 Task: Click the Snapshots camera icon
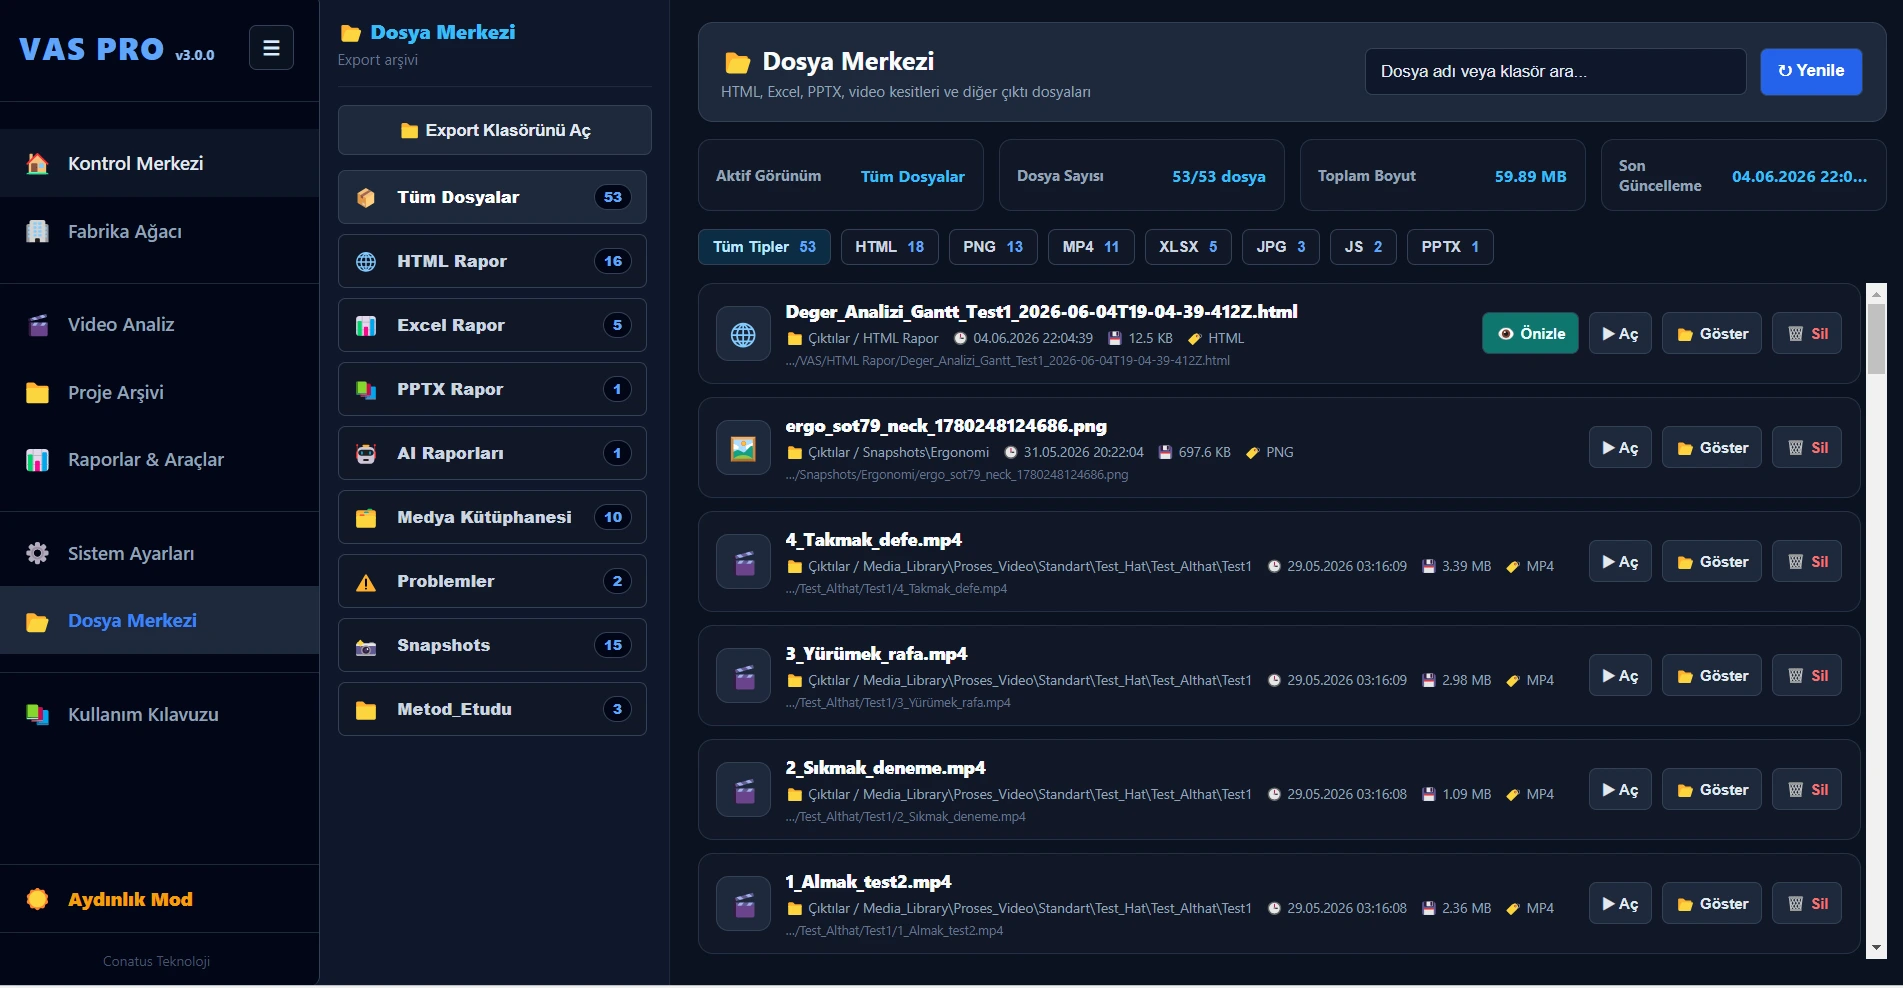366,646
